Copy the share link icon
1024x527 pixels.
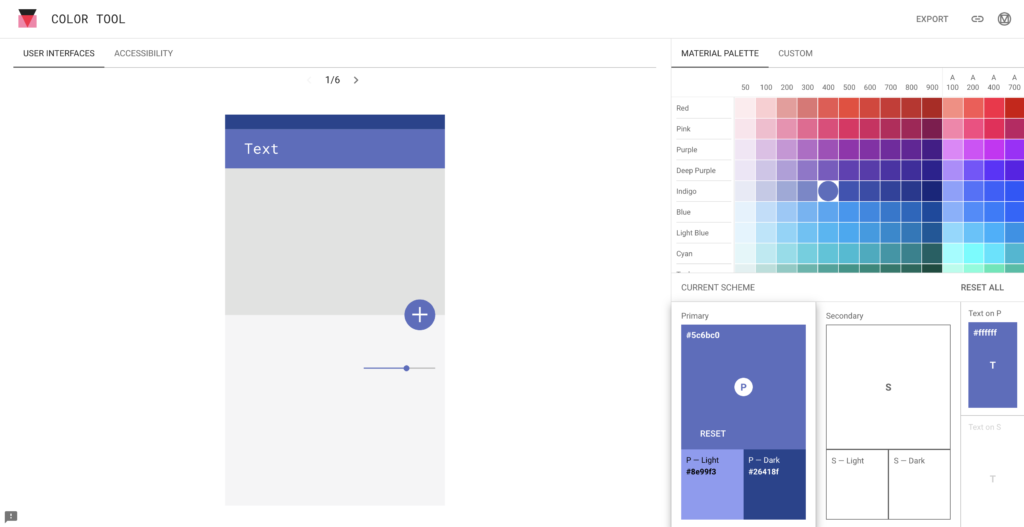click(977, 19)
